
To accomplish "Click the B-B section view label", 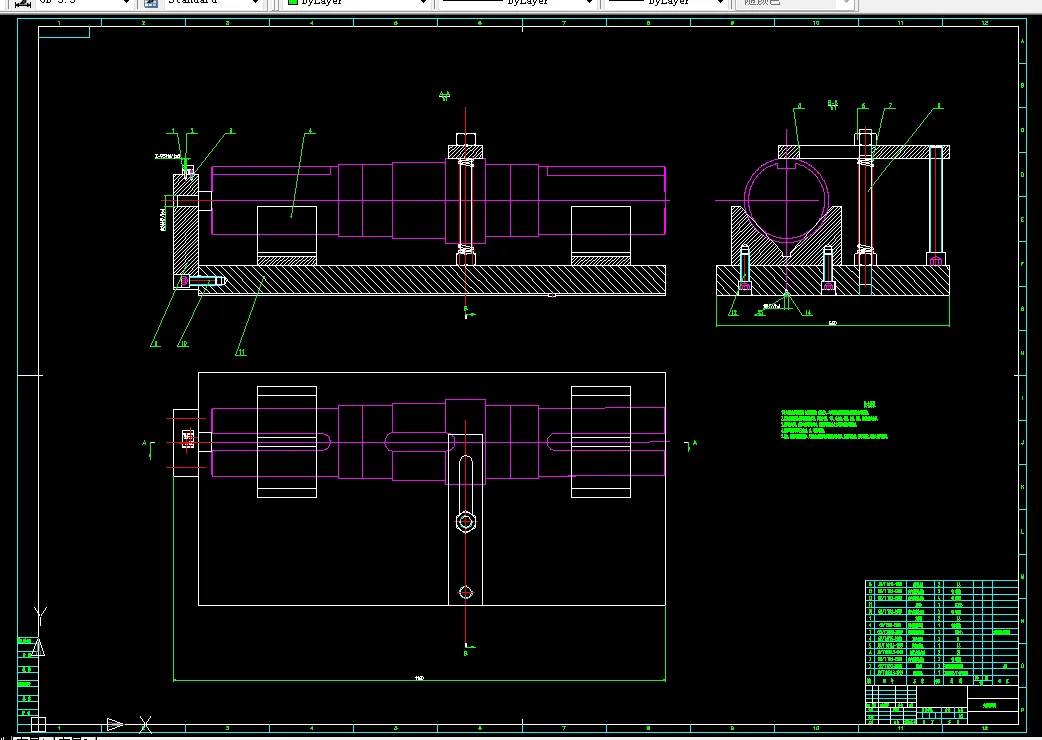I will tap(833, 104).
